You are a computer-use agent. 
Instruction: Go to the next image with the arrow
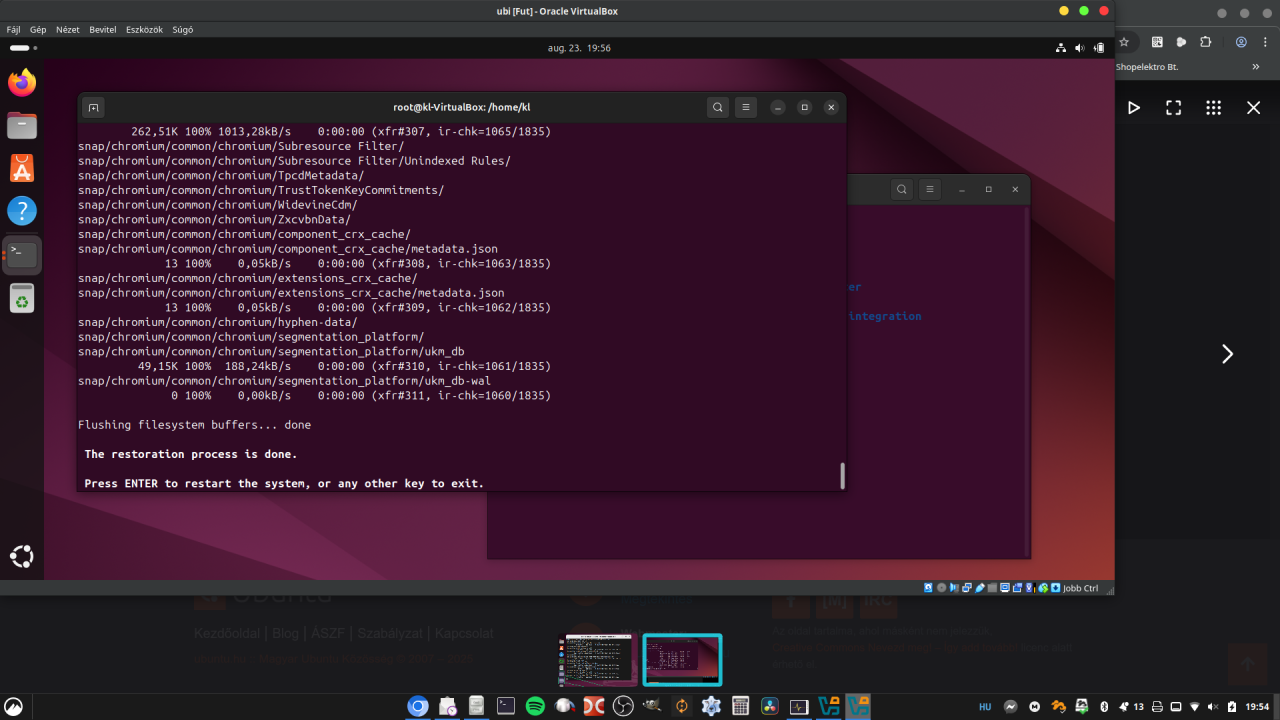click(x=1227, y=354)
